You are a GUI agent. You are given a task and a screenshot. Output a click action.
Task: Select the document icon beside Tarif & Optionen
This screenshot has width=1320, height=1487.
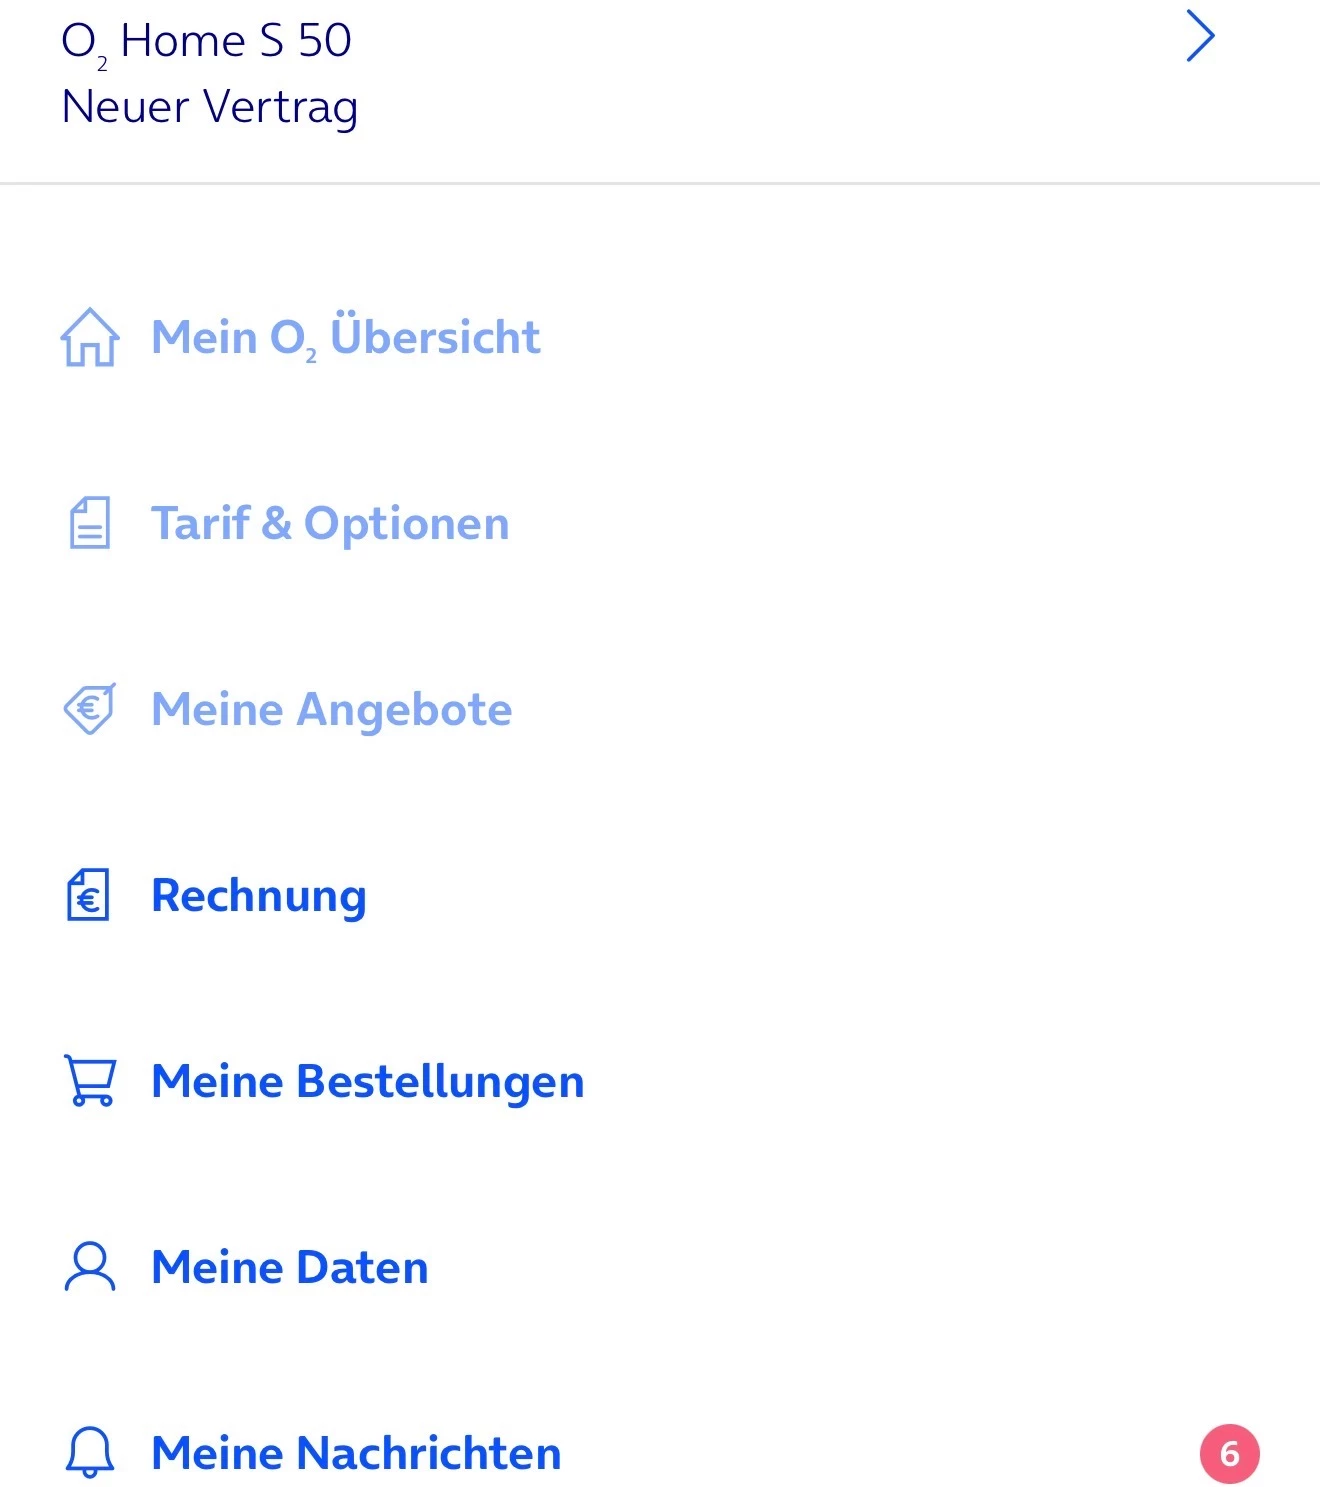[90, 523]
